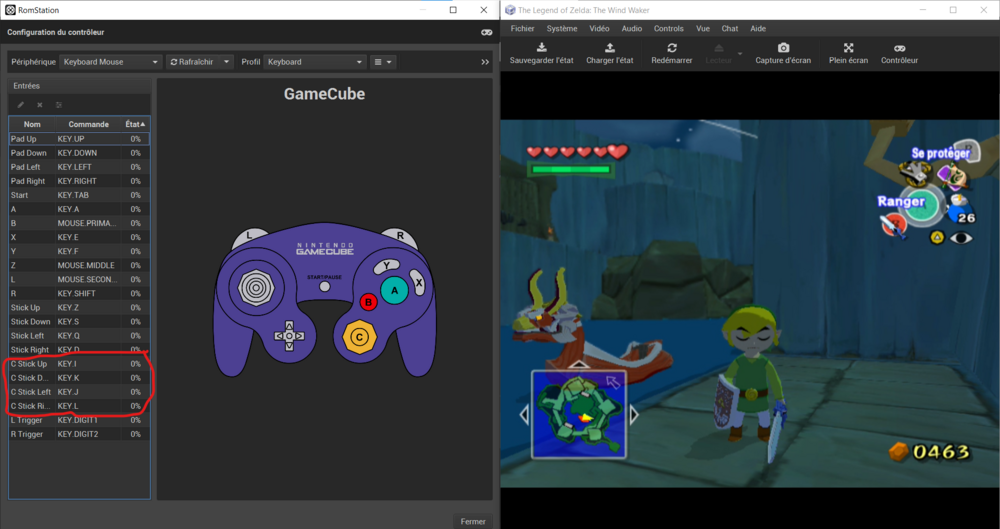Click the controller icon in Configuration header
Viewport: 1000px width, 529px height.
[486, 32]
